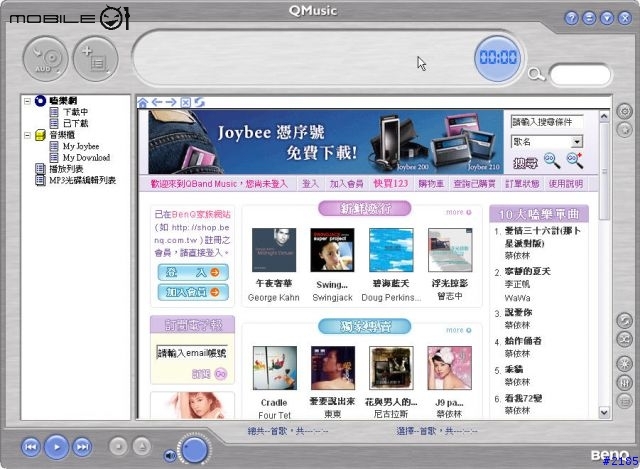Click the visualization starburst side button
Image resolution: width=640 pixels, height=469 pixels.
(624, 363)
